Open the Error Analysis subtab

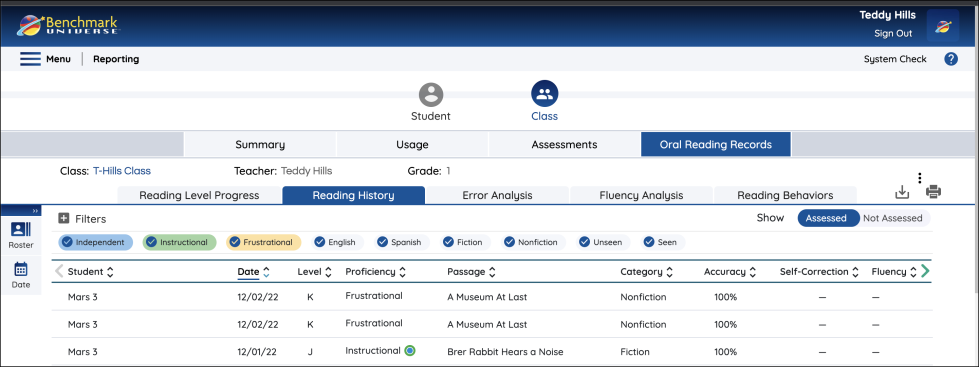tap(497, 195)
